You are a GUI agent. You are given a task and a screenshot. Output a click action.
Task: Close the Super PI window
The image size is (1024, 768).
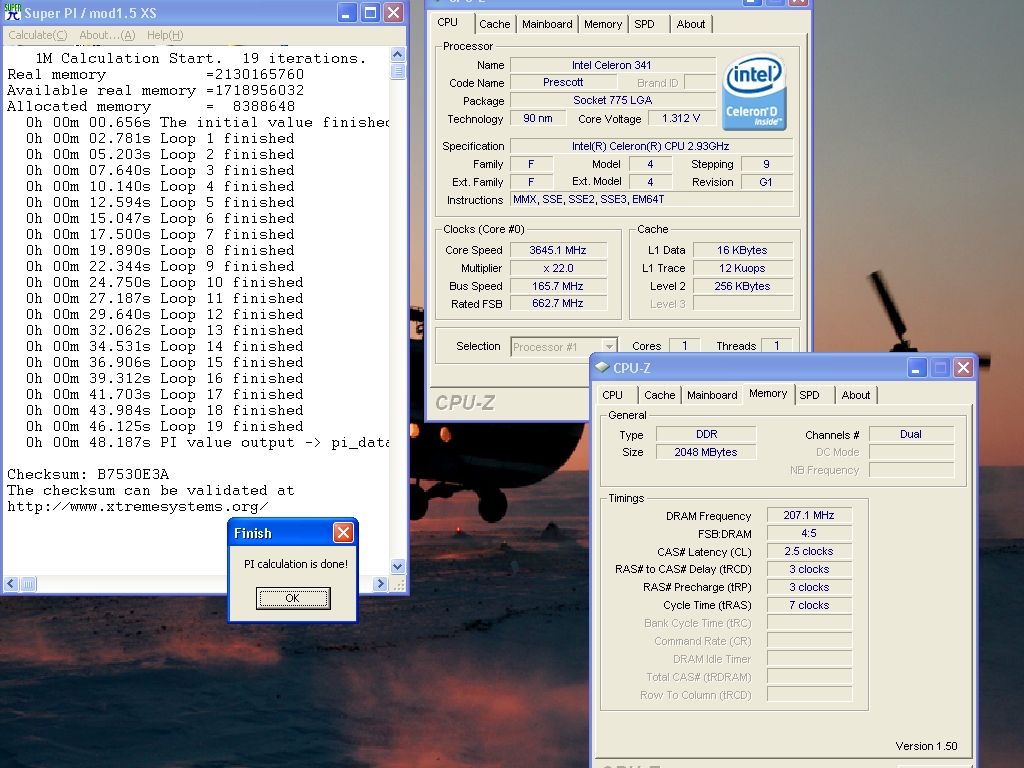394,12
